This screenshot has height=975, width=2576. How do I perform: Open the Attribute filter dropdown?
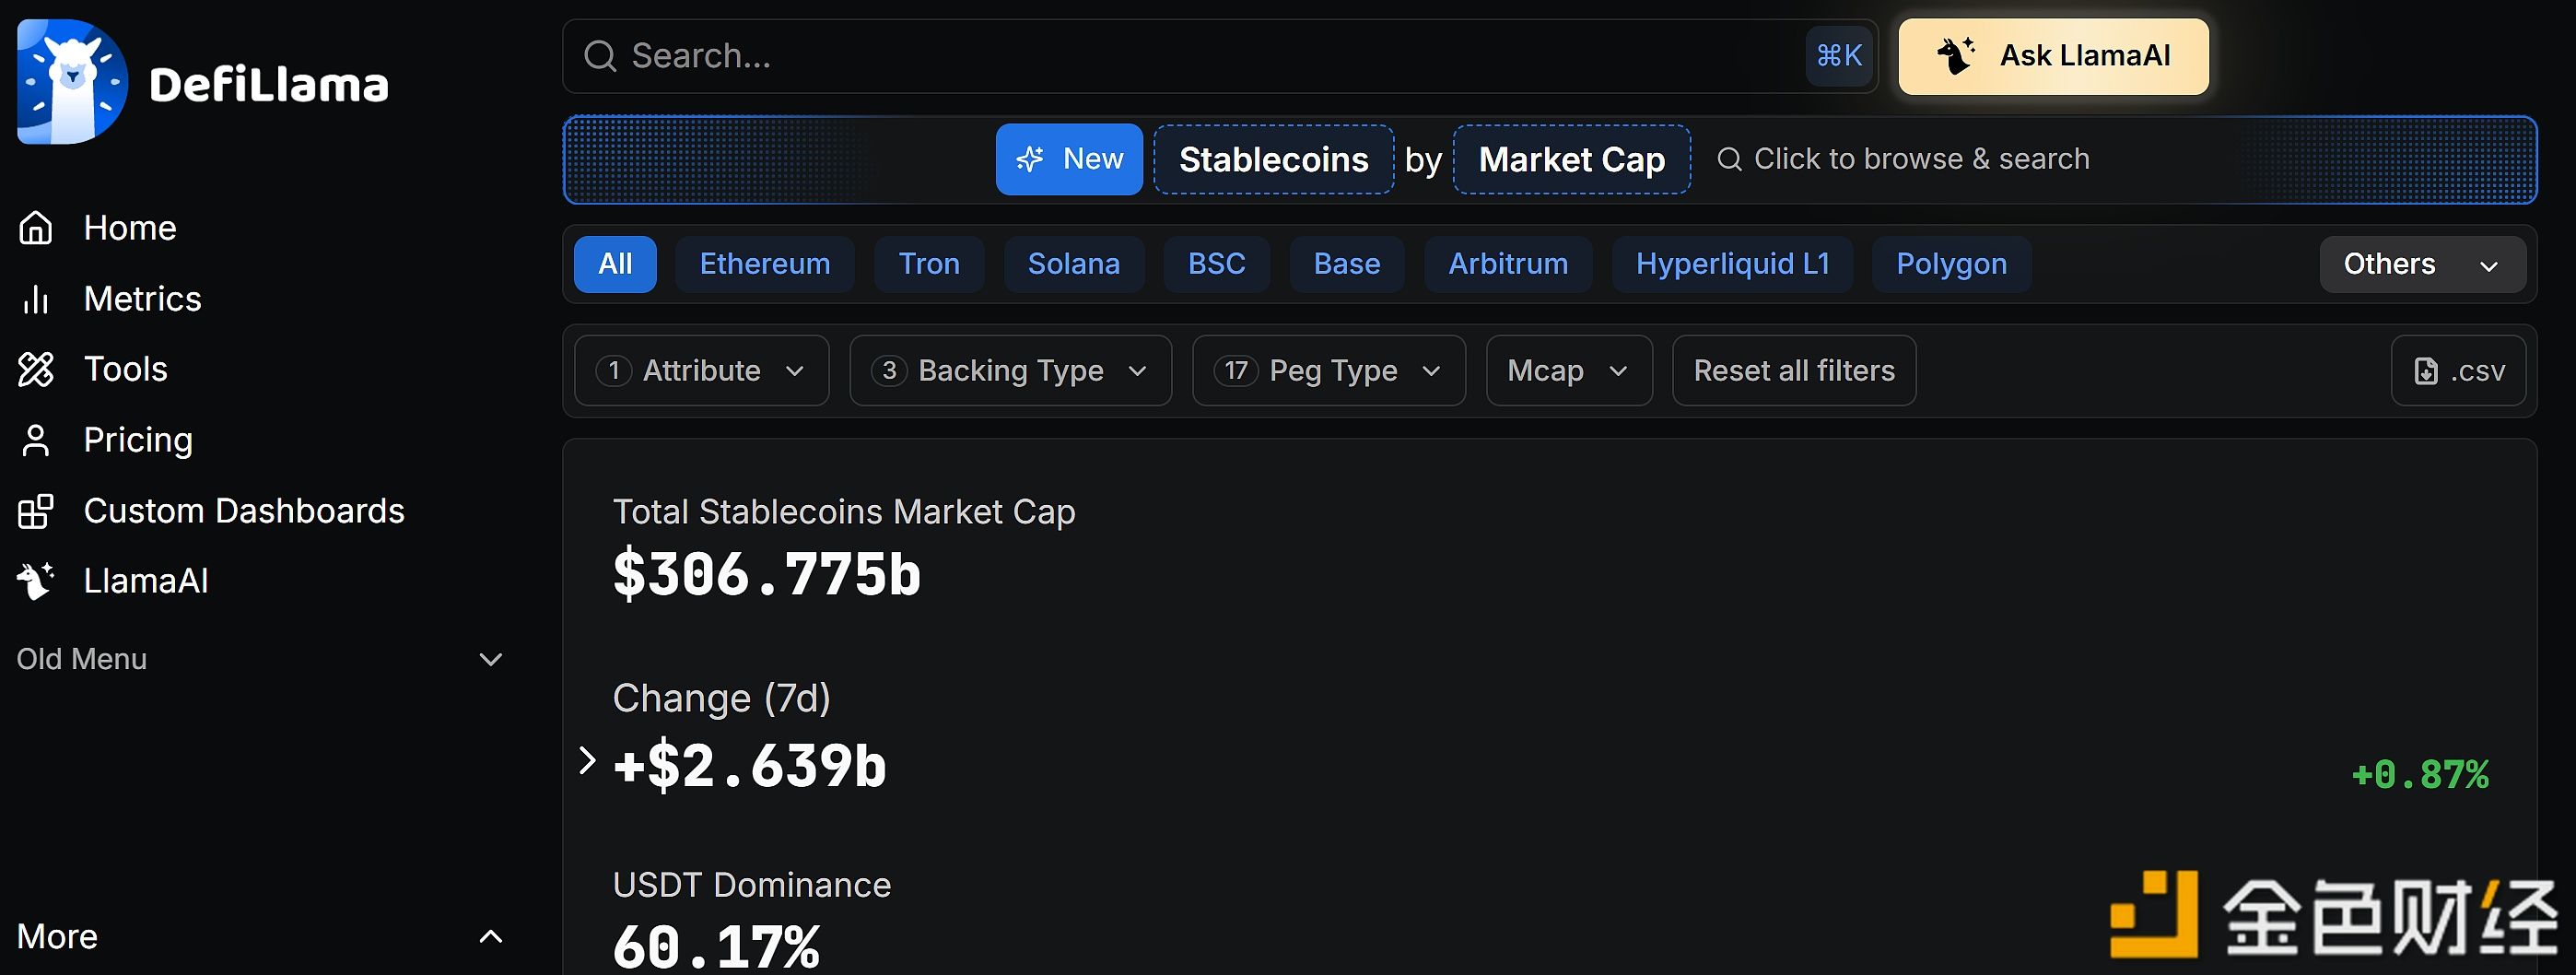701,371
